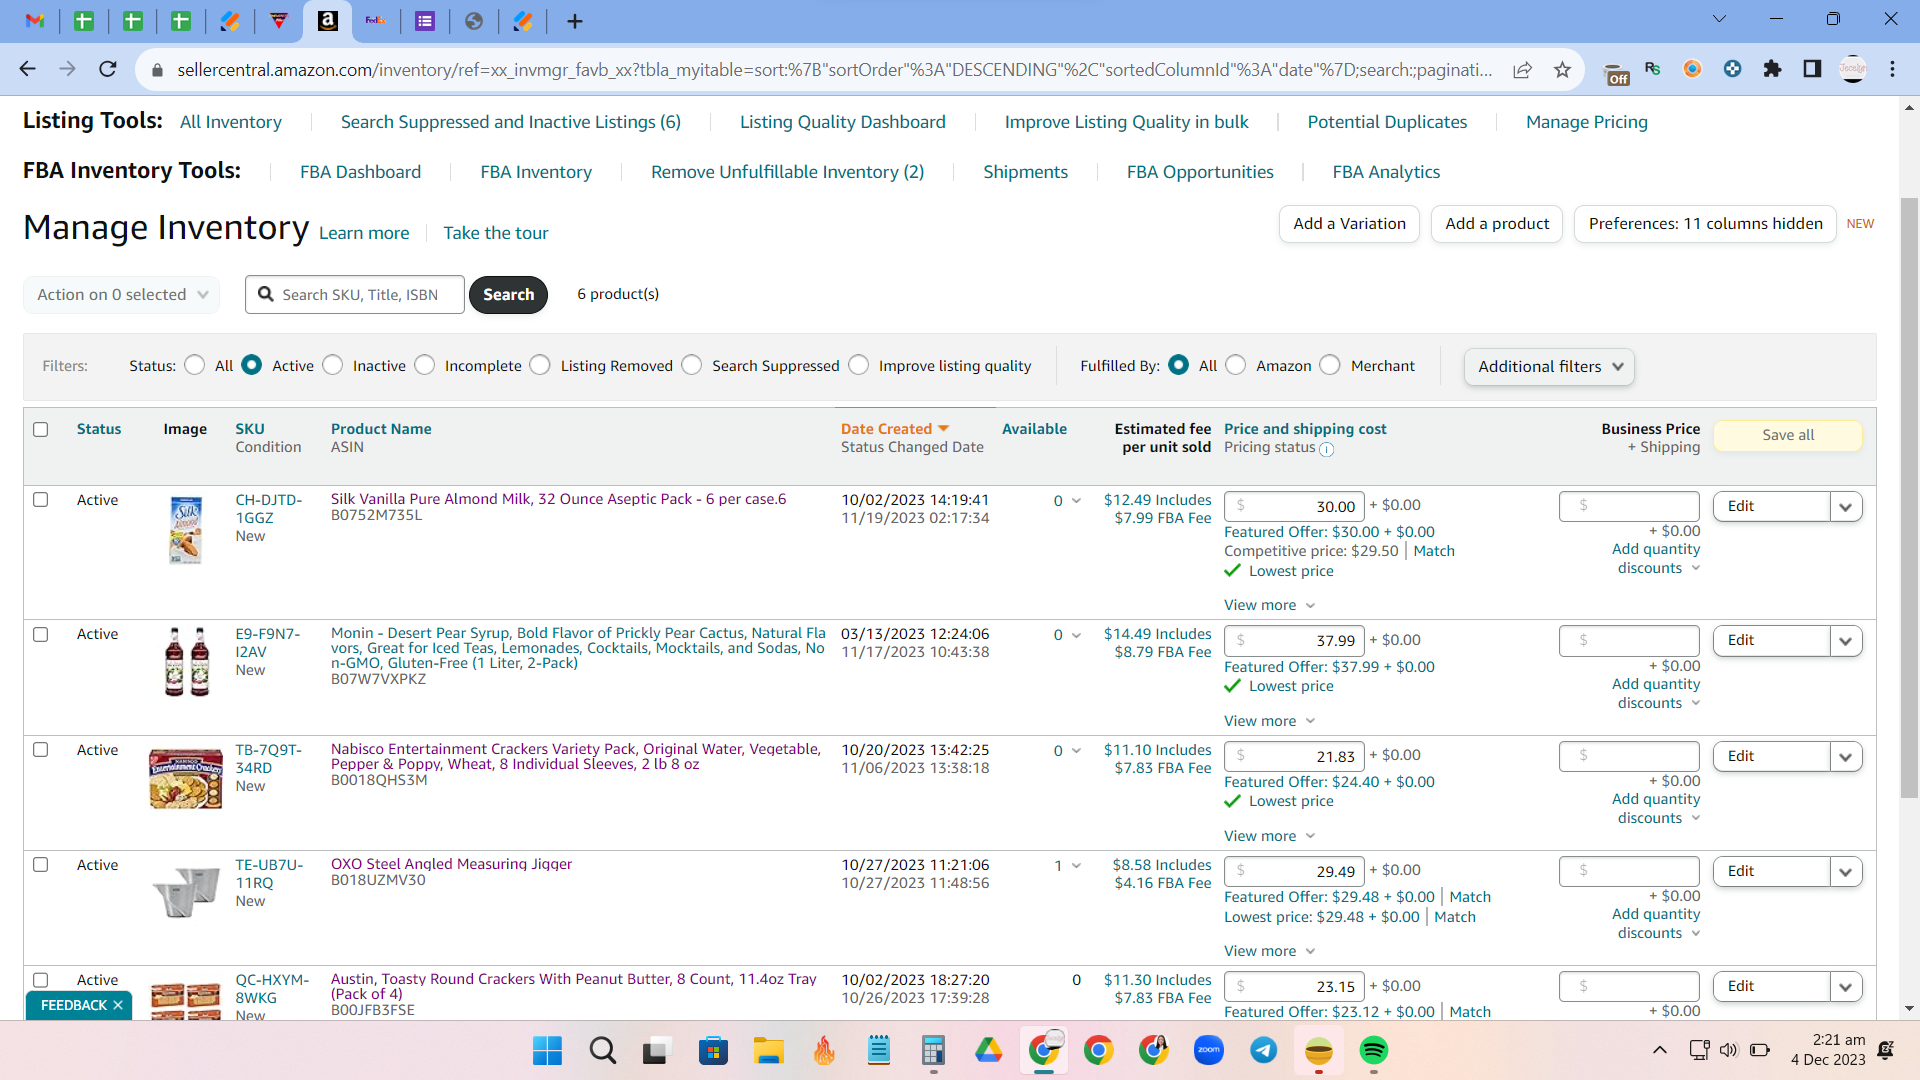Click the Add a Variation button
This screenshot has width=1920, height=1080.
click(1349, 224)
